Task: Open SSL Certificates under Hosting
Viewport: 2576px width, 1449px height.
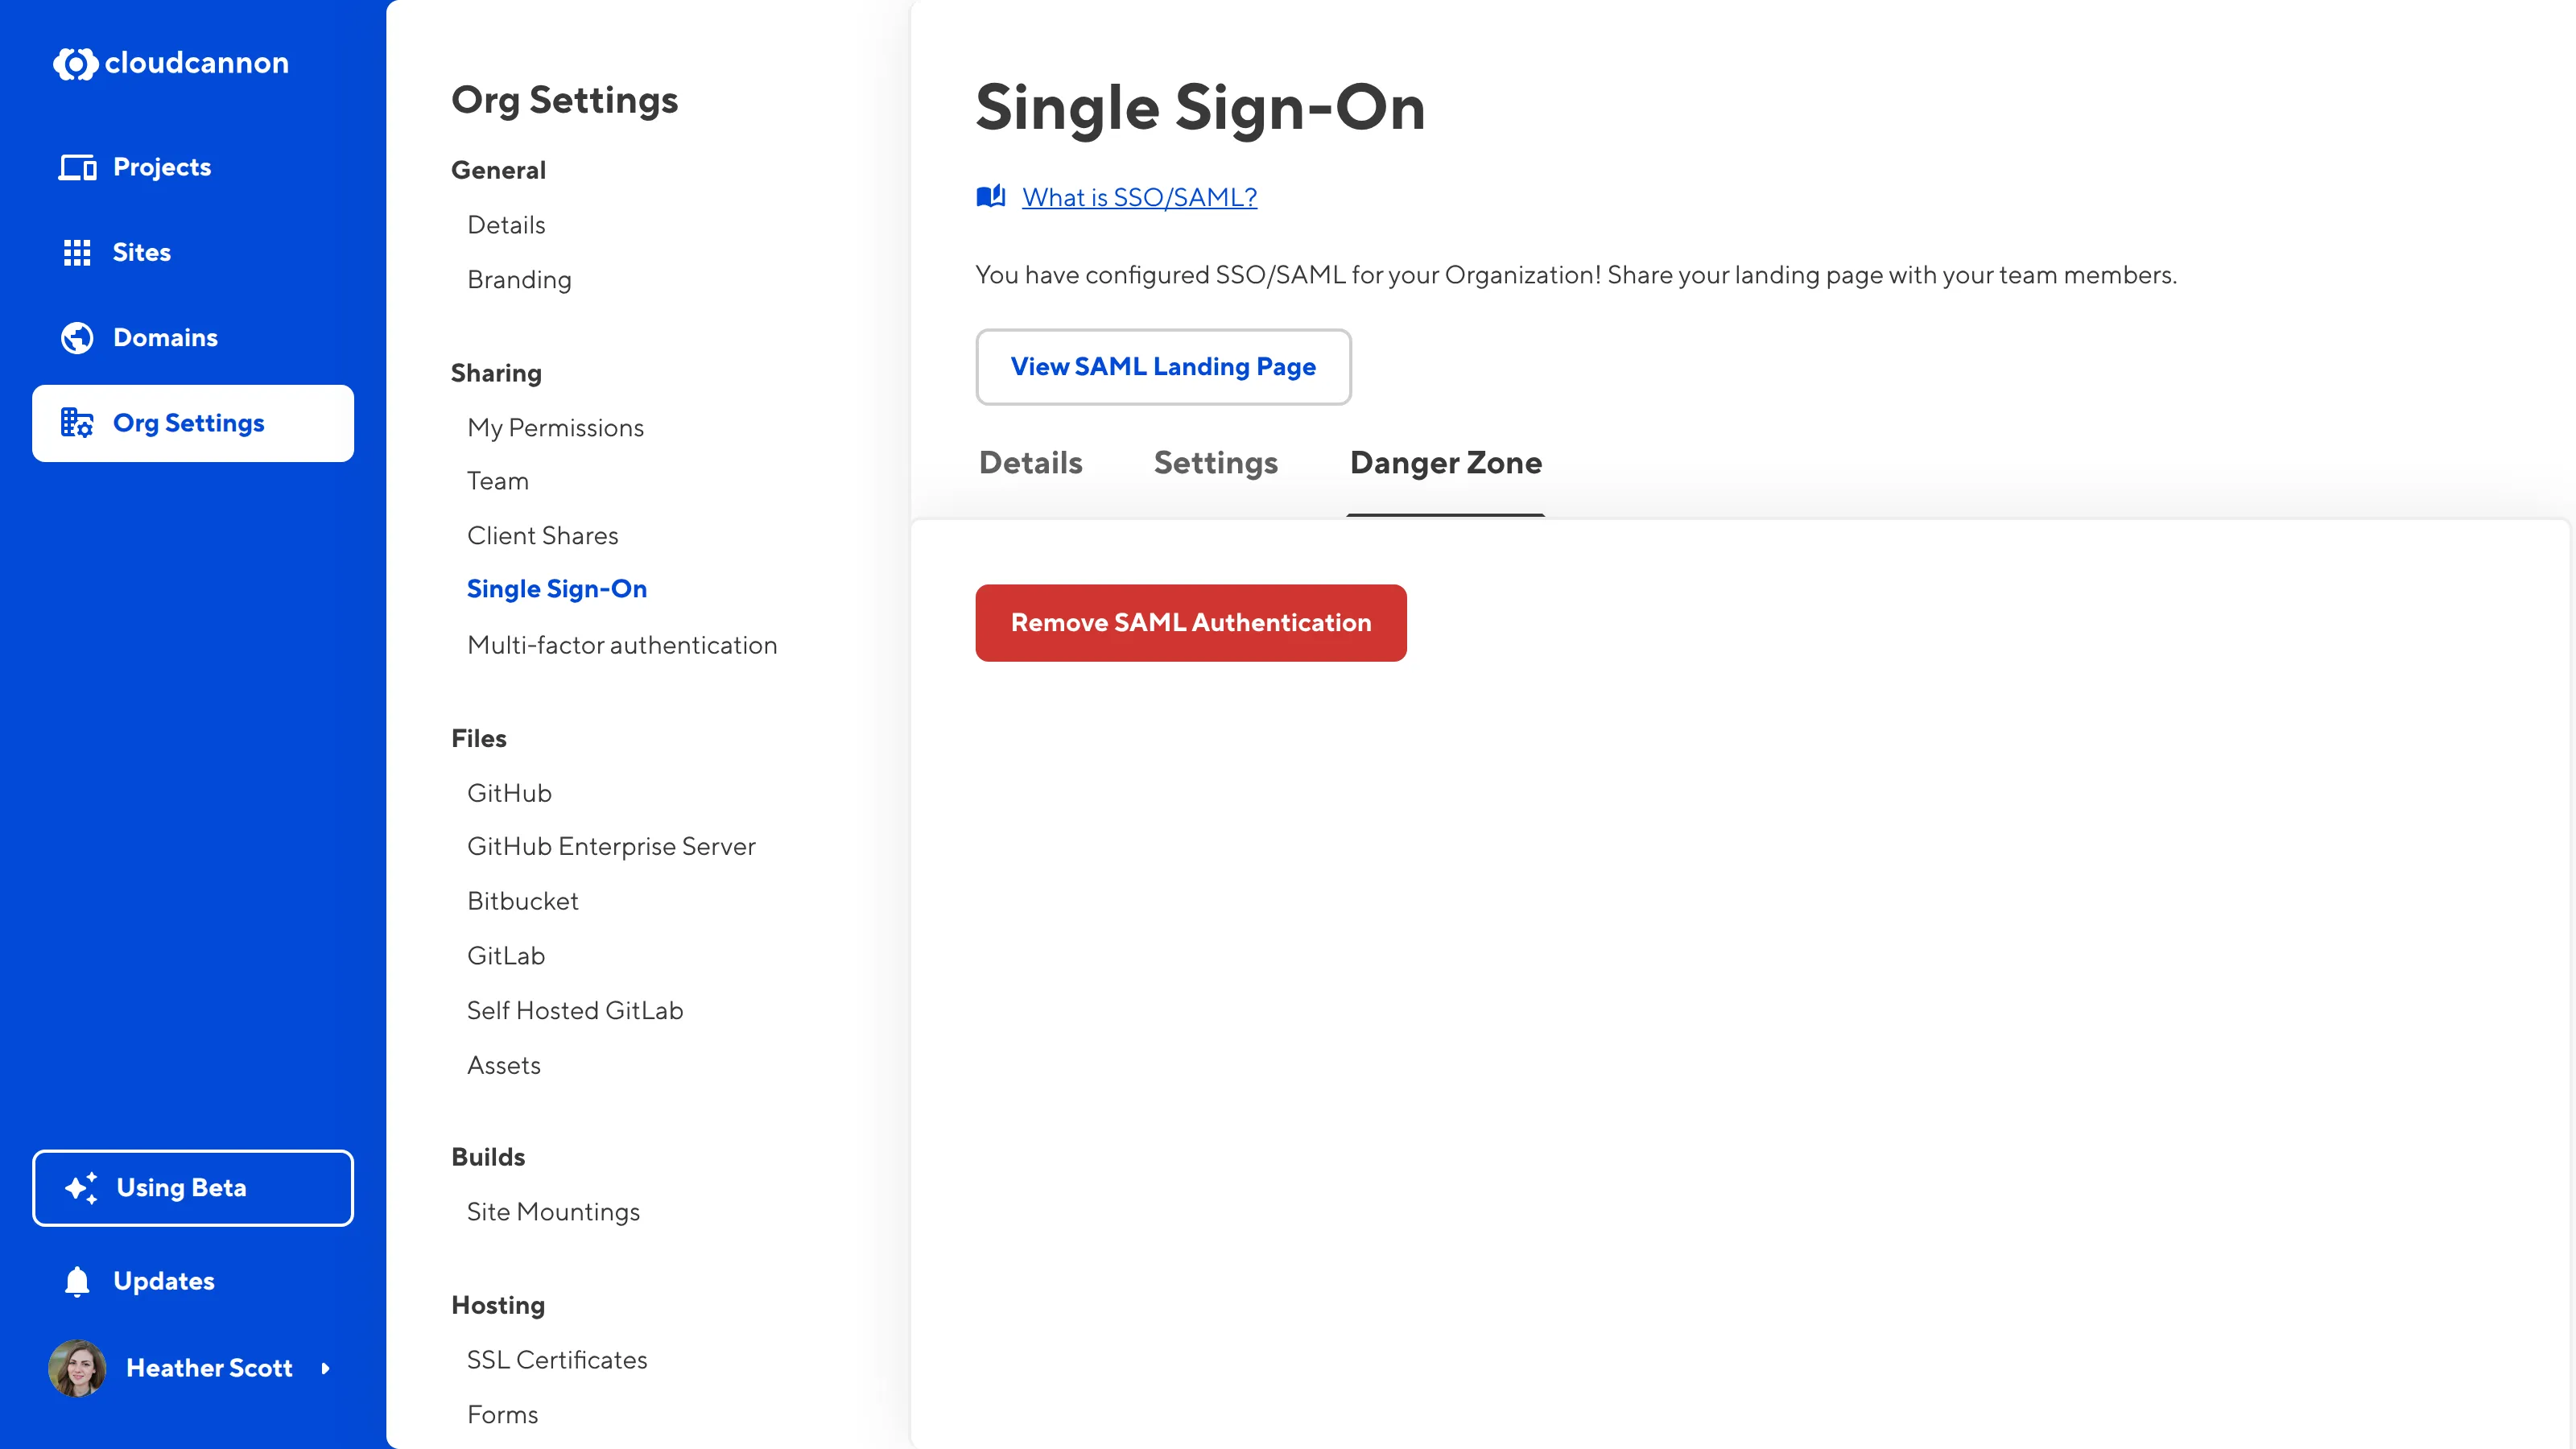Action: pos(557,1360)
